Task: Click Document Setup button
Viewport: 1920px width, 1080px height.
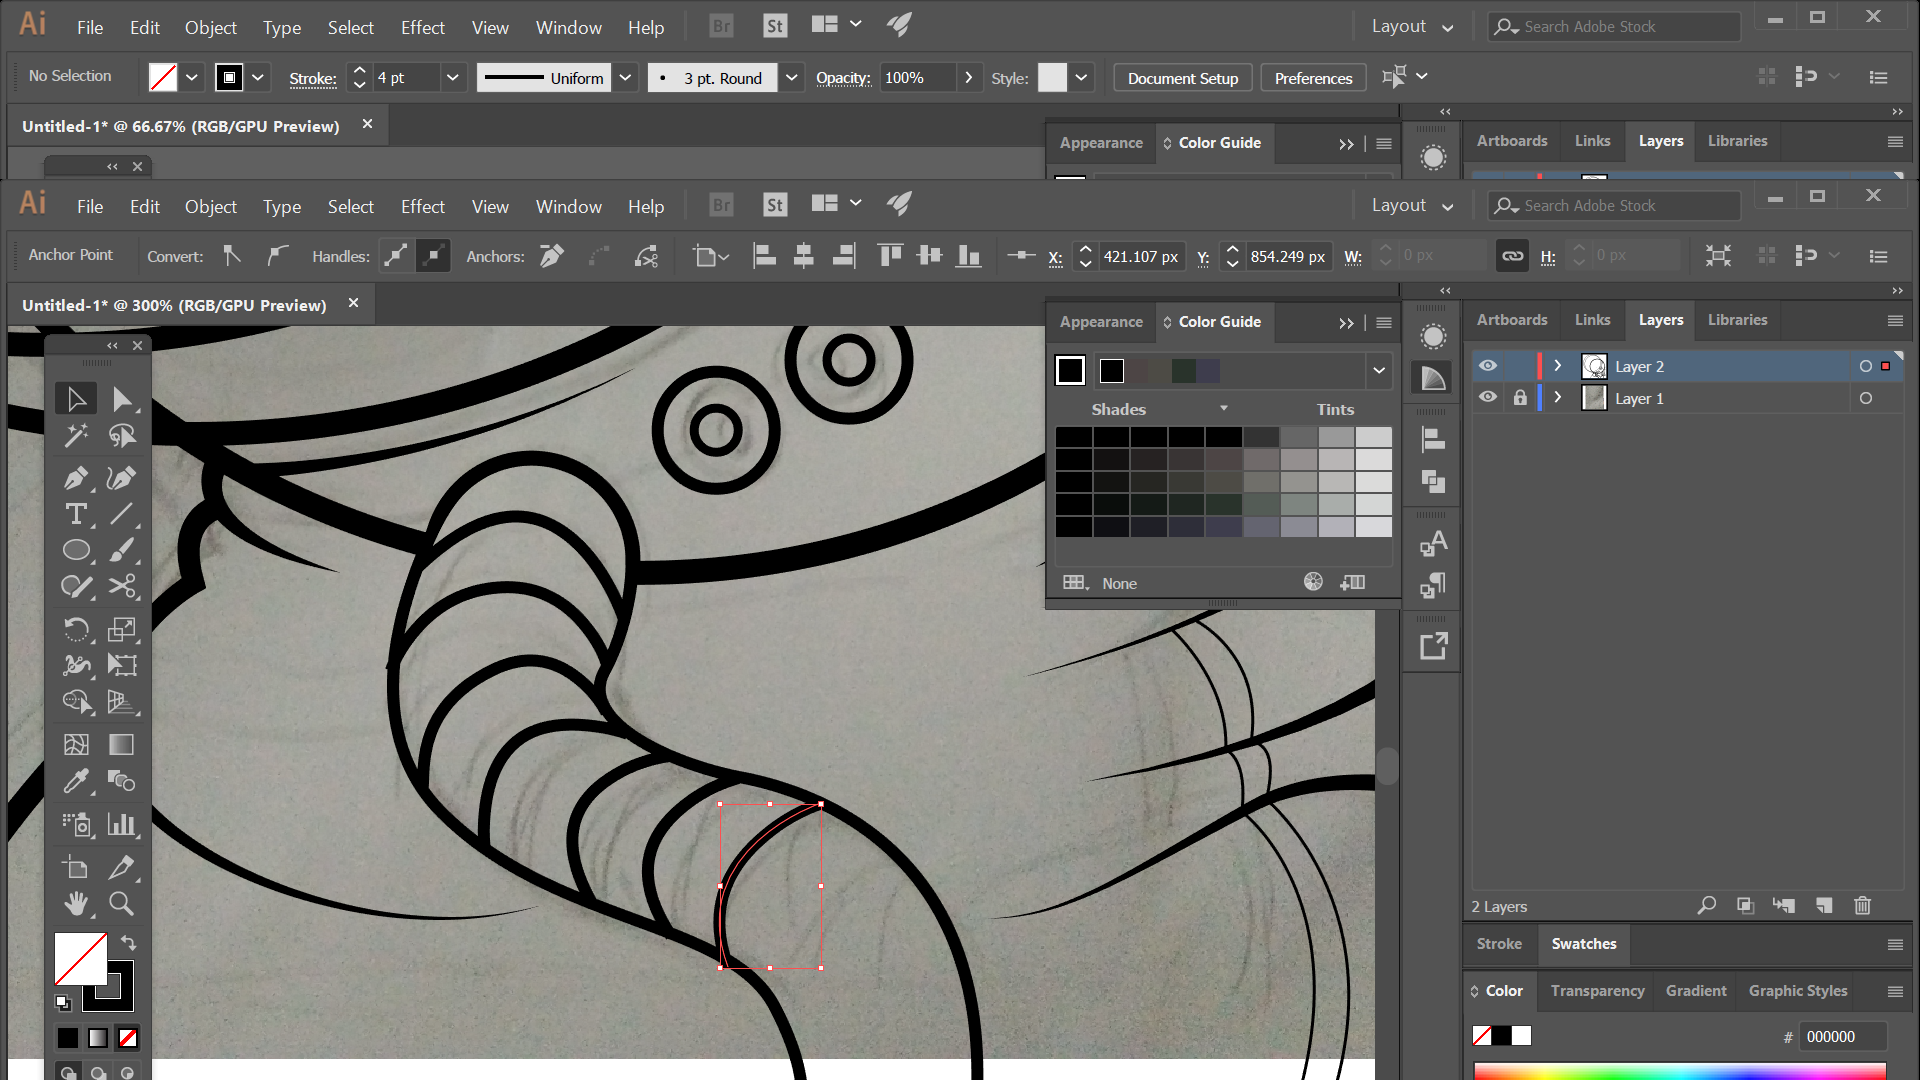Action: pos(1182,78)
